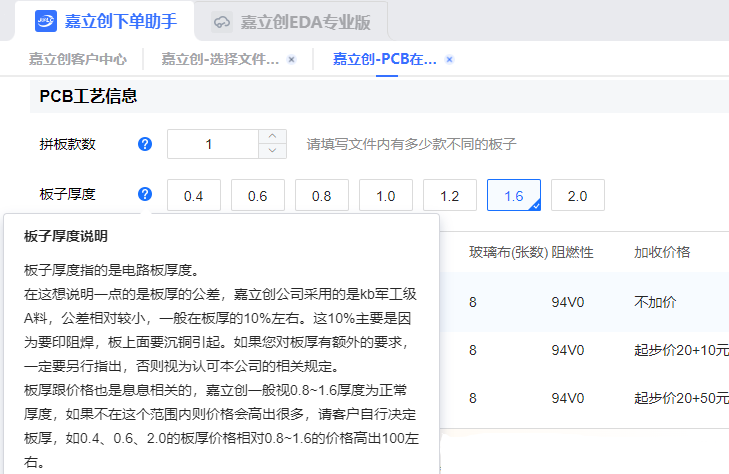Image resolution: width=729 pixels, height=474 pixels.
Task: Click the 拼板款数 number input field
Action: click(x=212, y=144)
